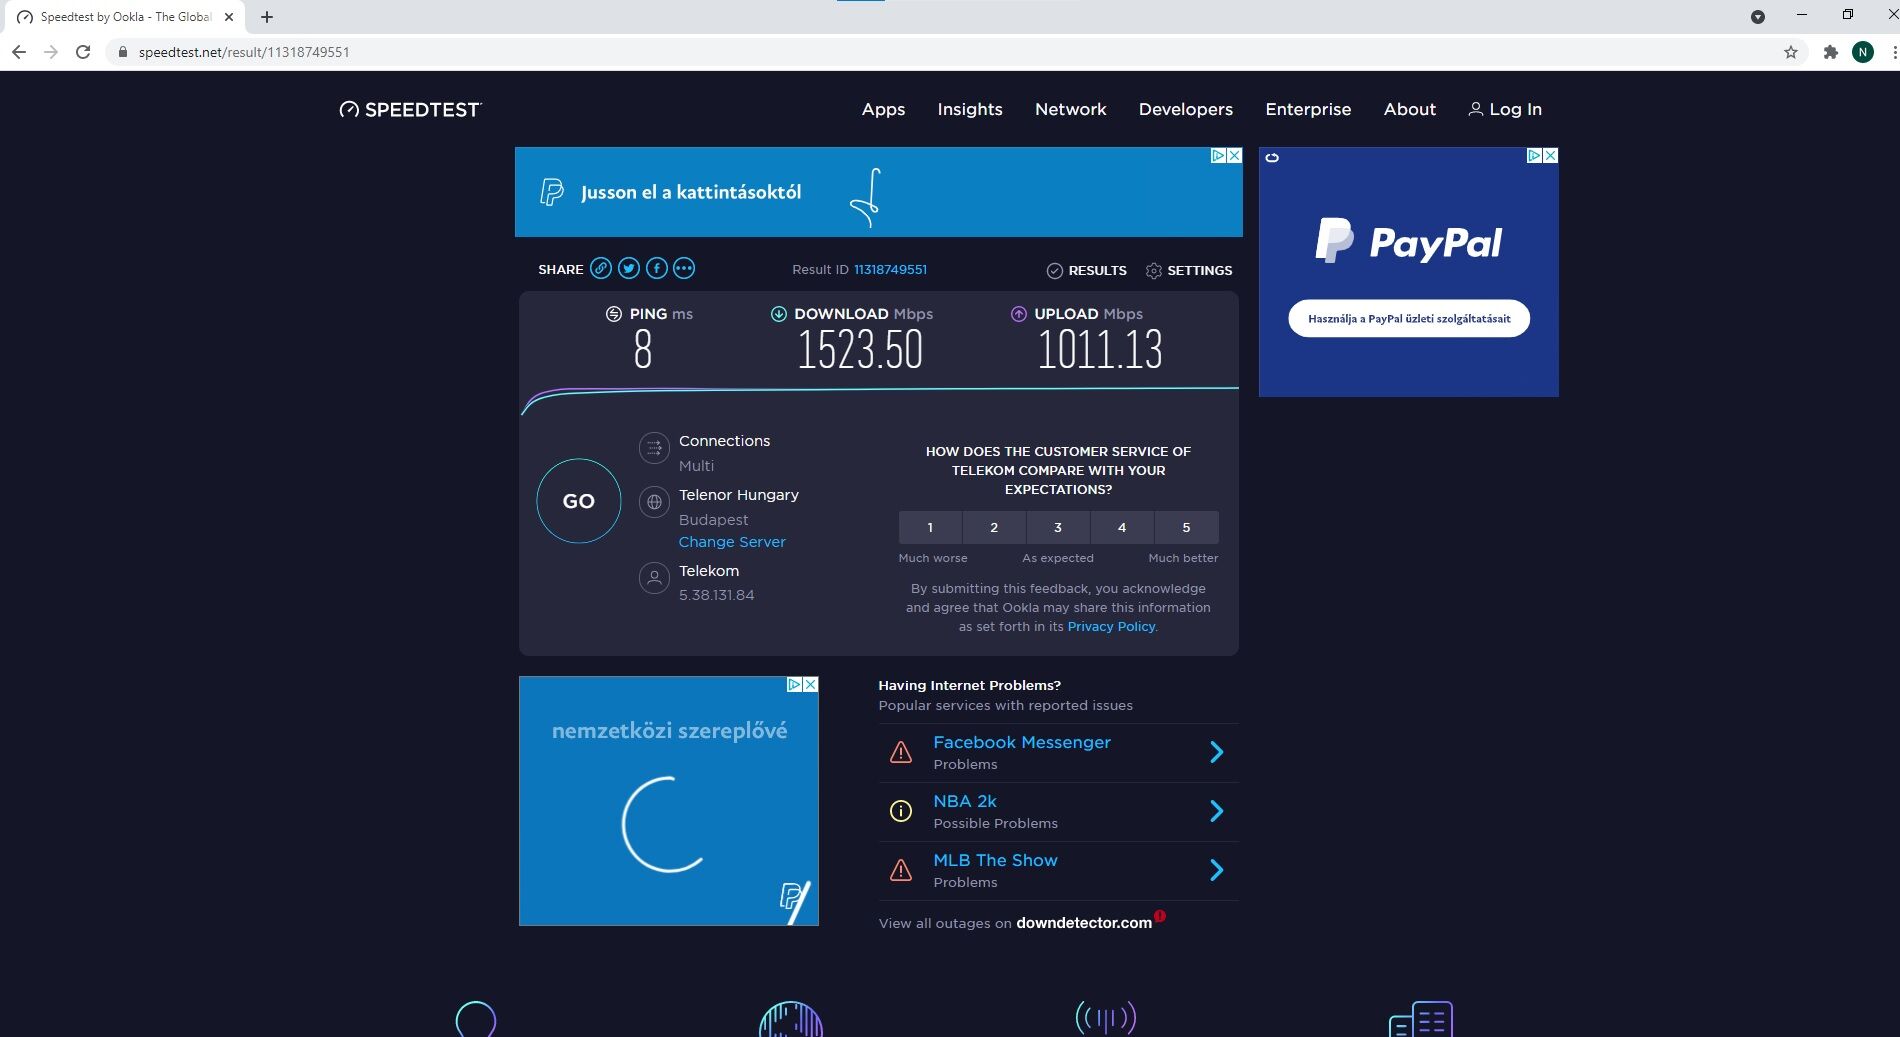
Task: Click Facebook Messenger warning triangle icon
Action: (901, 752)
